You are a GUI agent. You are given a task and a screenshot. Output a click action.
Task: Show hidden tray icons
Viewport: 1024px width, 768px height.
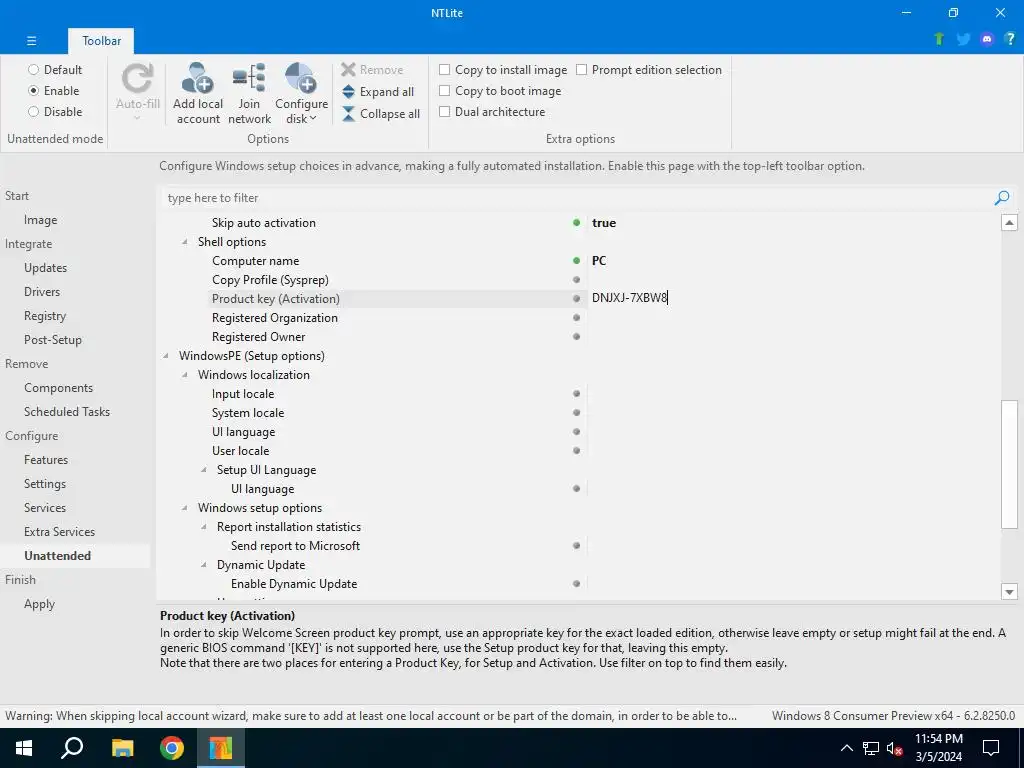pos(846,748)
